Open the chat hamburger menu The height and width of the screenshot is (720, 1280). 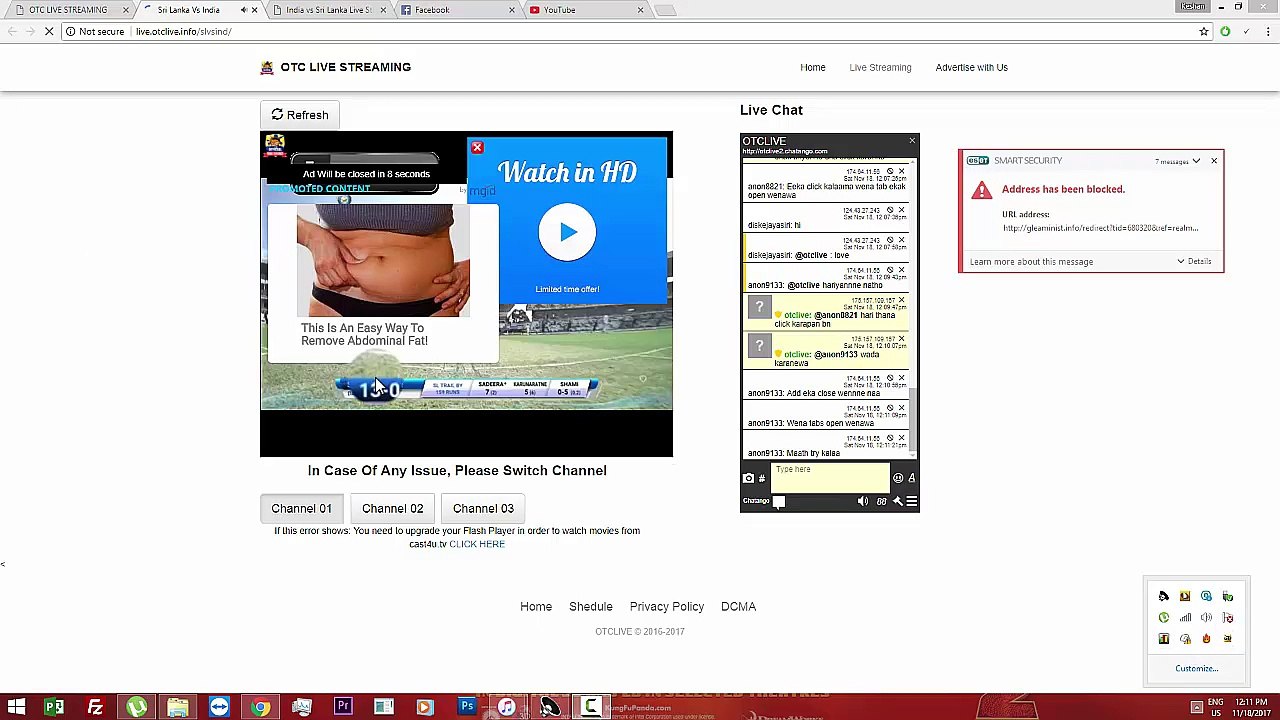pos(911,501)
